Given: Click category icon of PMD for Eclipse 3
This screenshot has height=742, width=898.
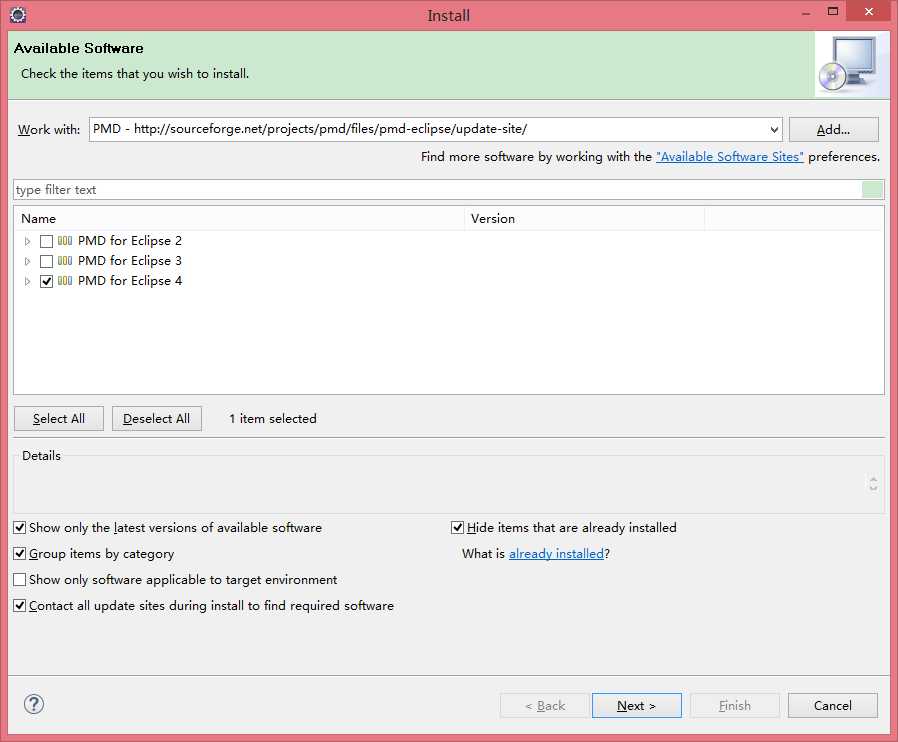Looking at the screenshot, I should 65,261.
